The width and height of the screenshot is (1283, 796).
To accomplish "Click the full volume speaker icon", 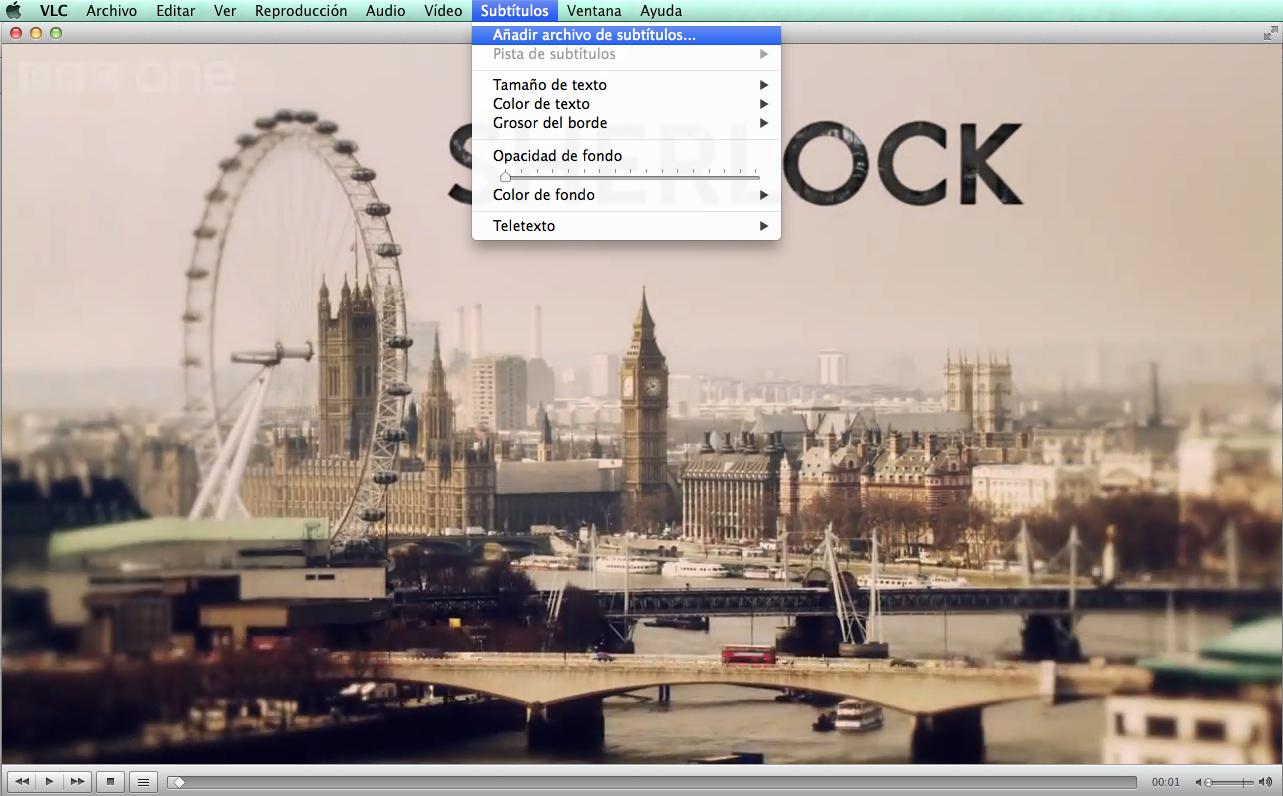I will point(1263,782).
